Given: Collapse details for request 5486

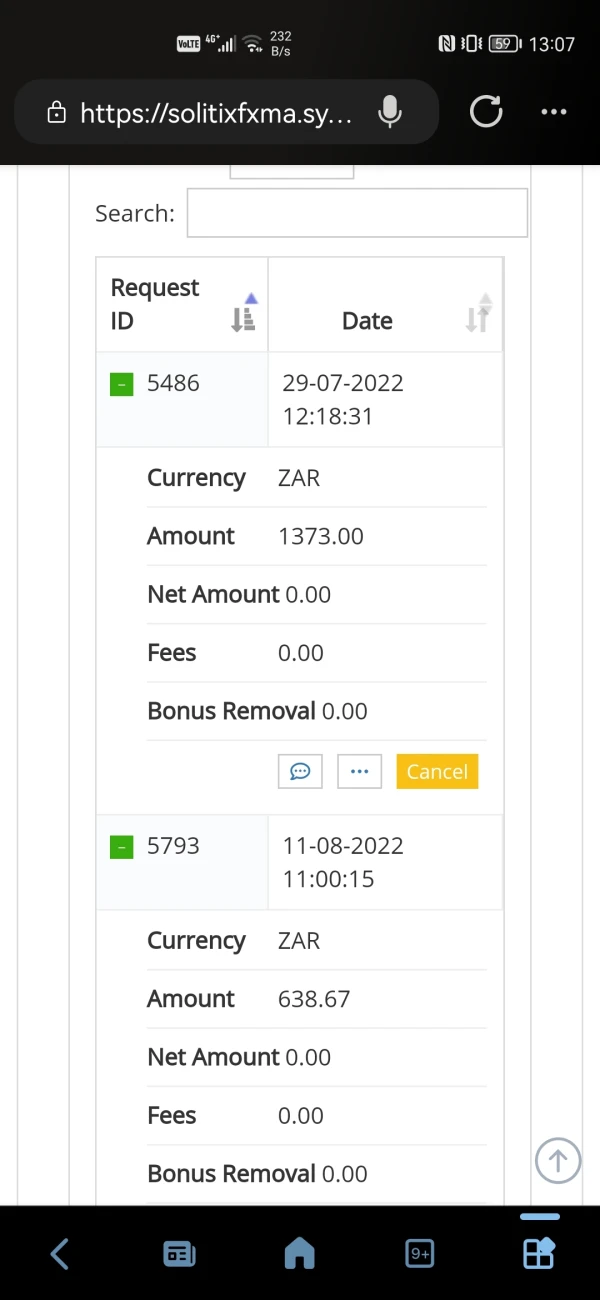Looking at the screenshot, I should (x=121, y=384).
